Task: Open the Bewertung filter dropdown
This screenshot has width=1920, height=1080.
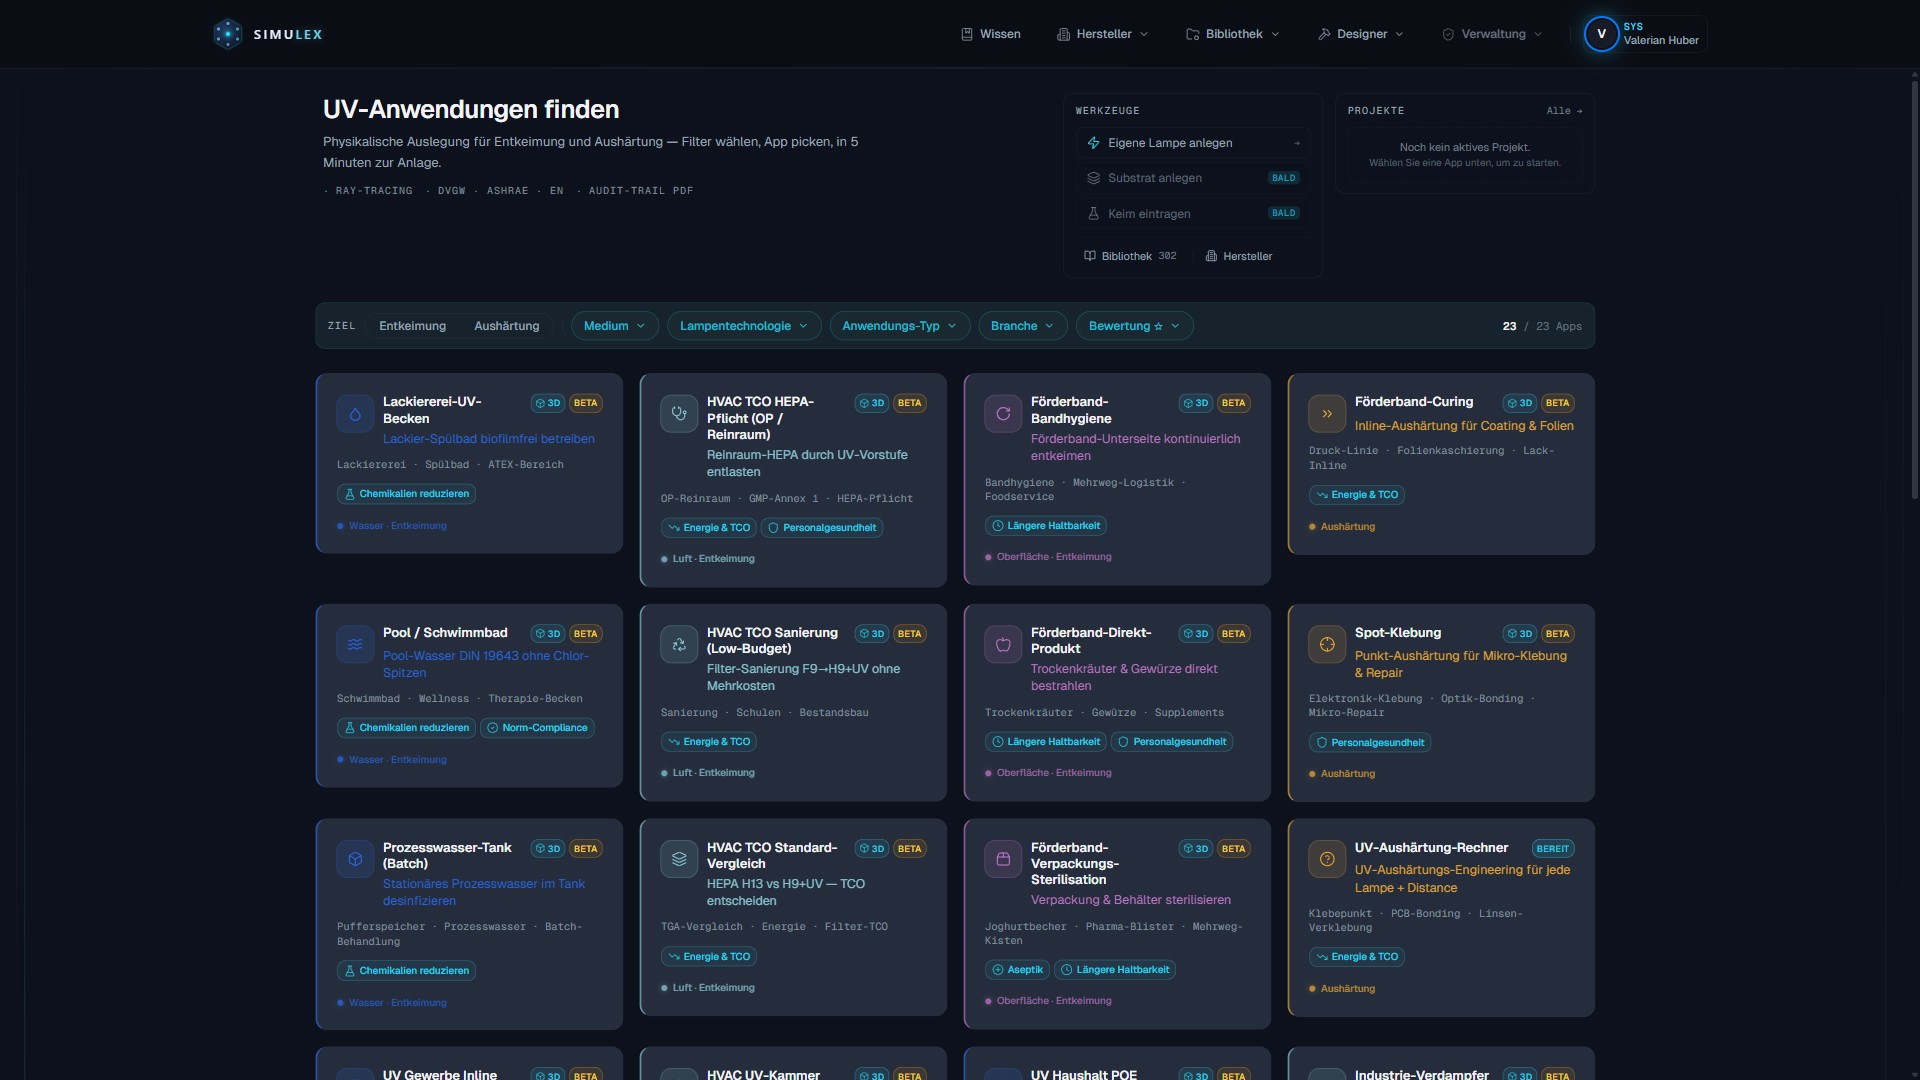Action: coord(1135,326)
